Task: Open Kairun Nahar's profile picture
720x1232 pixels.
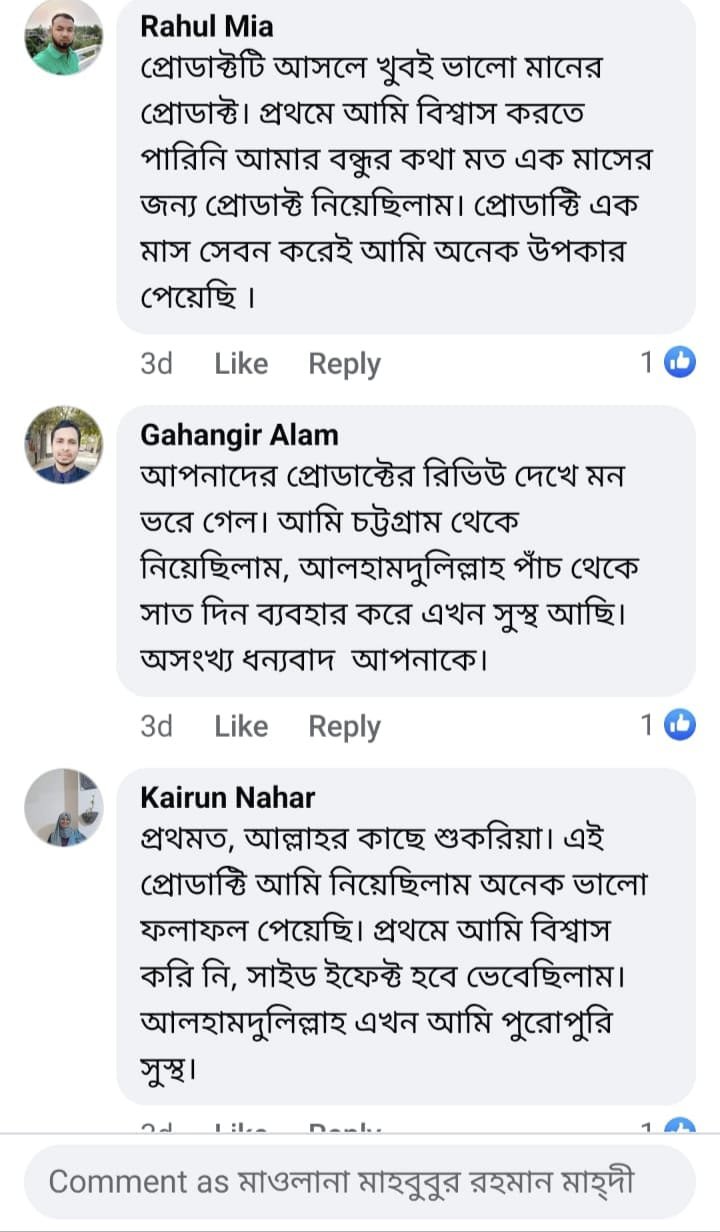Action: 63,807
